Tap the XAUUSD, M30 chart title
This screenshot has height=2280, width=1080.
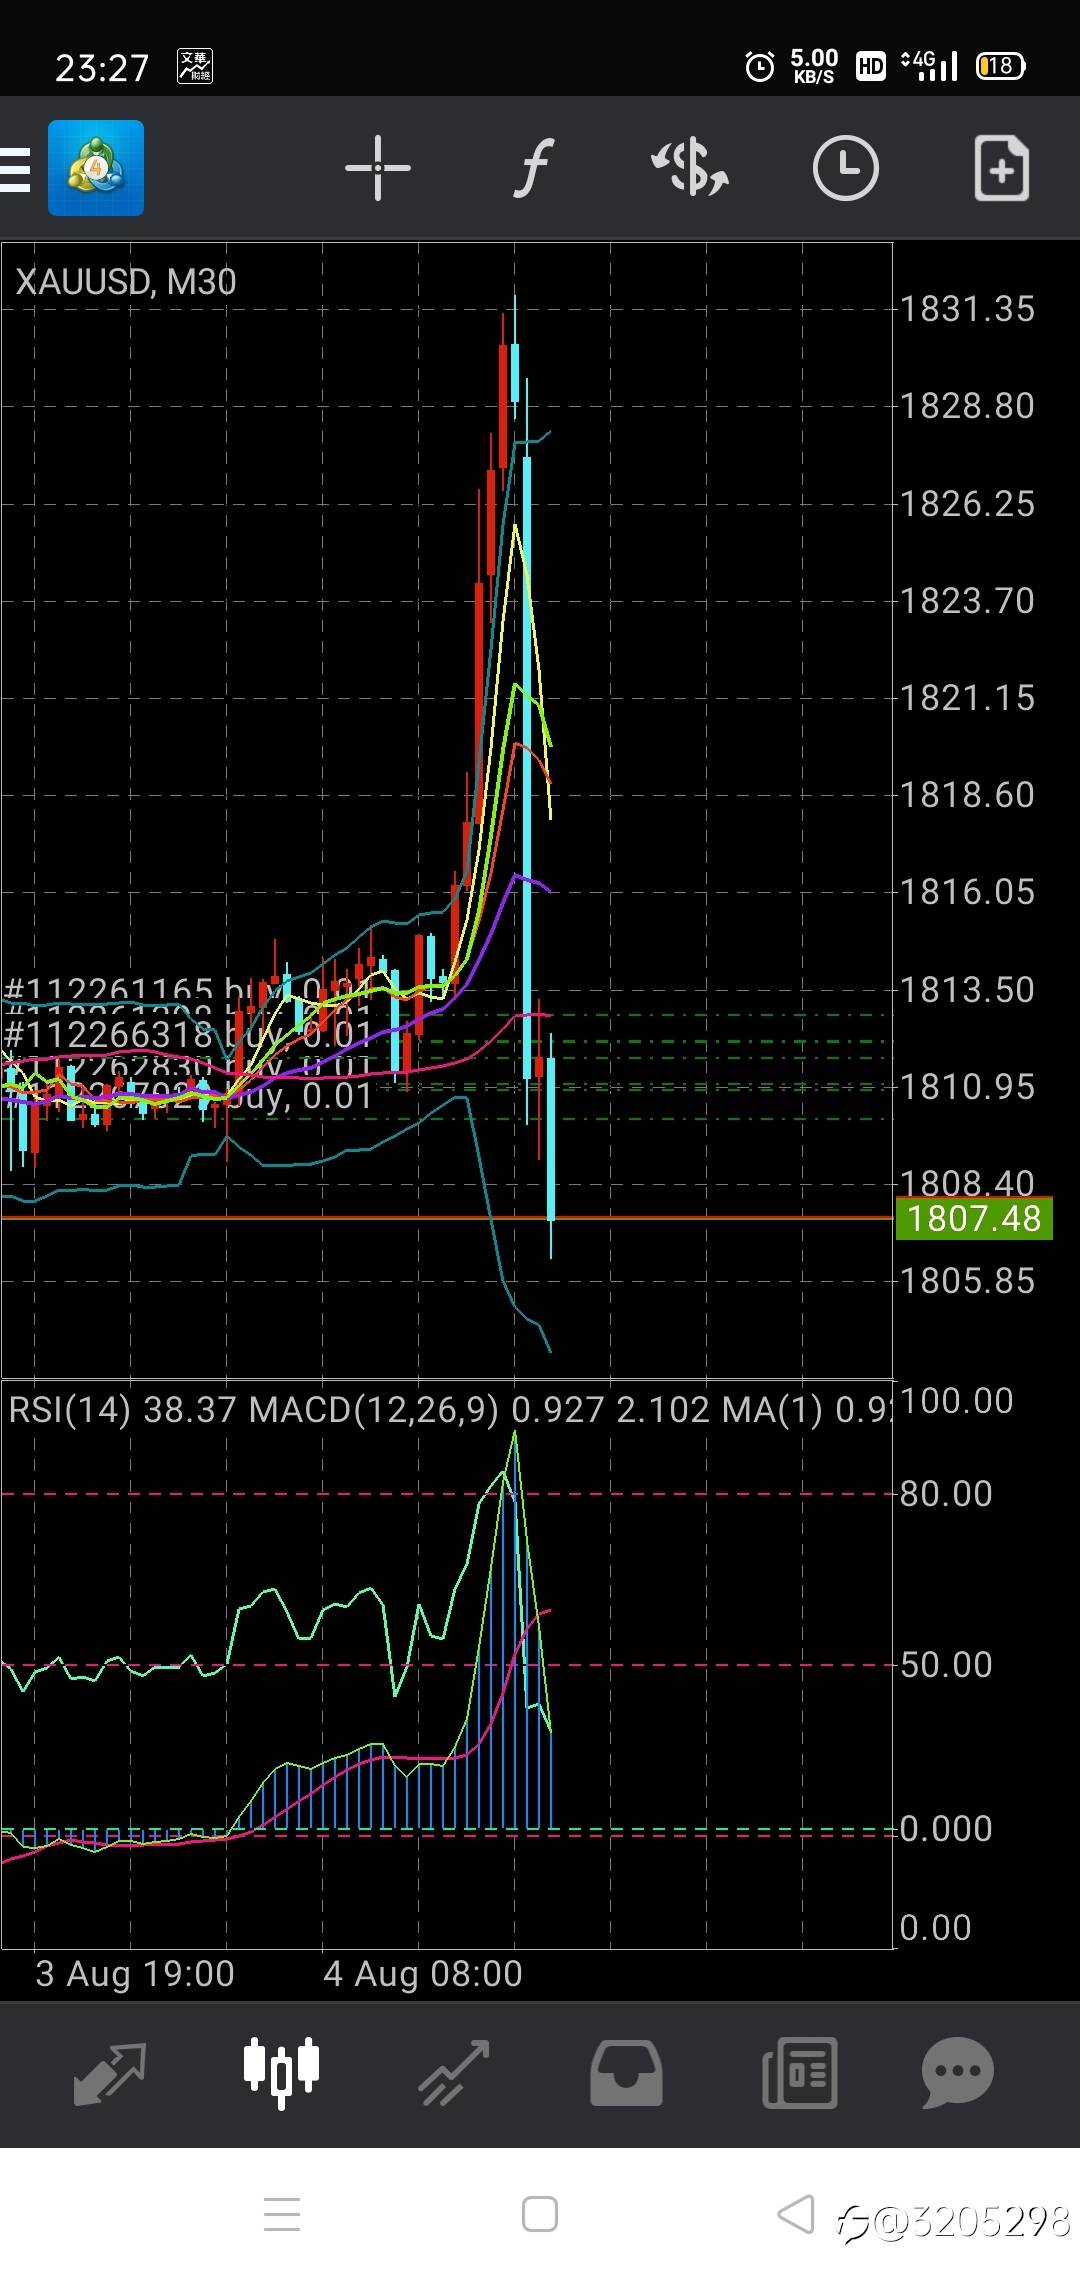coord(126,282)
